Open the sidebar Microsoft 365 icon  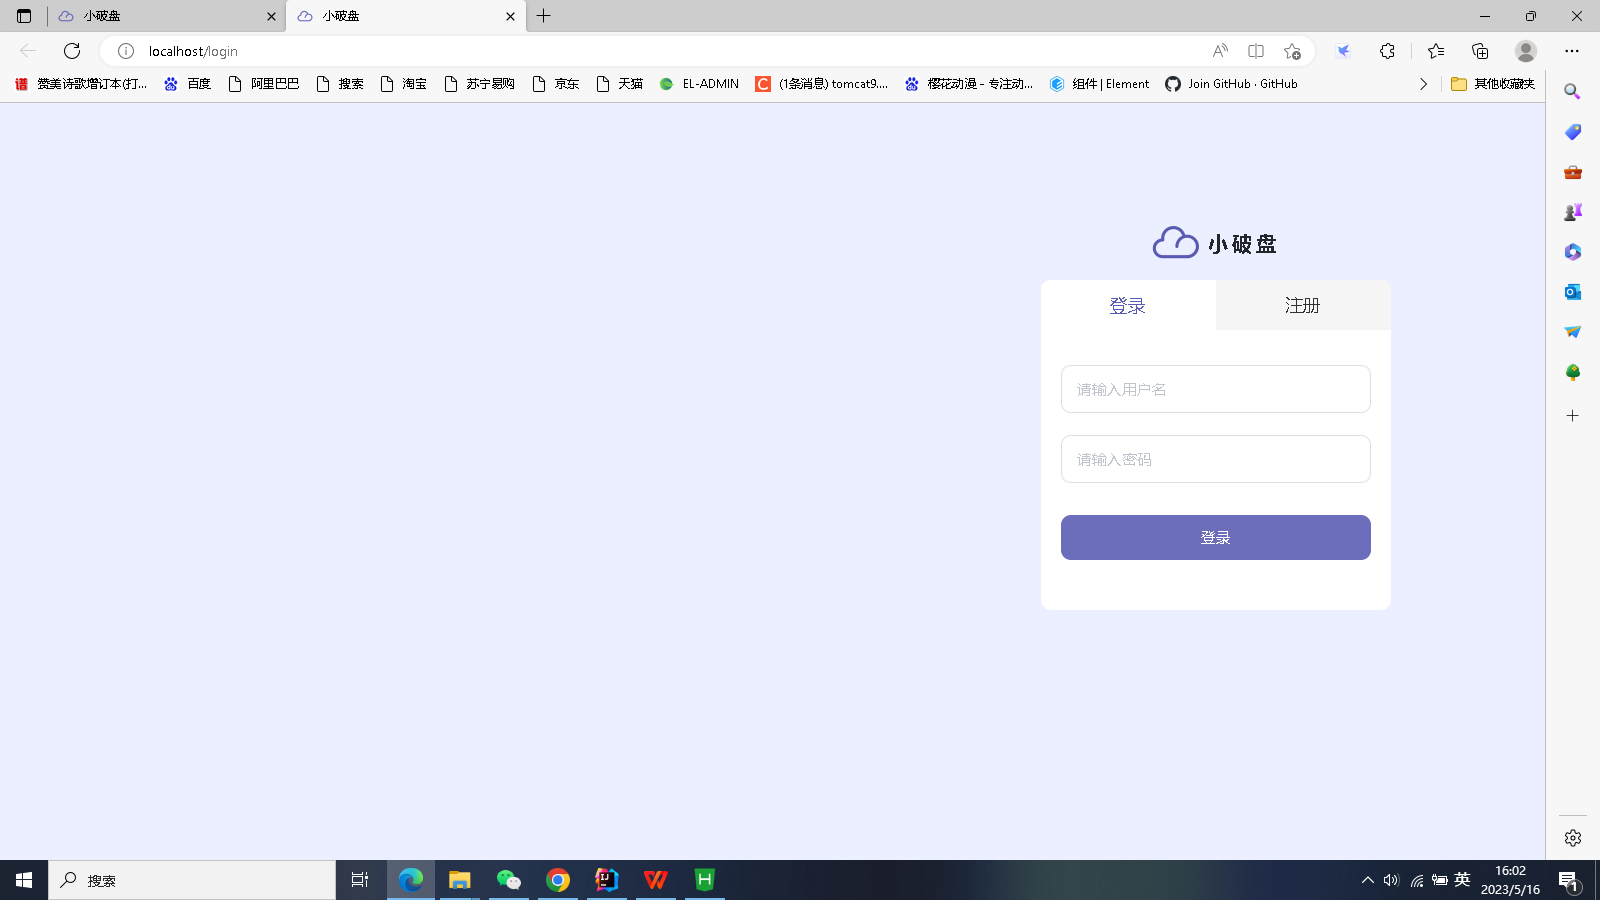coord(1572,252)
